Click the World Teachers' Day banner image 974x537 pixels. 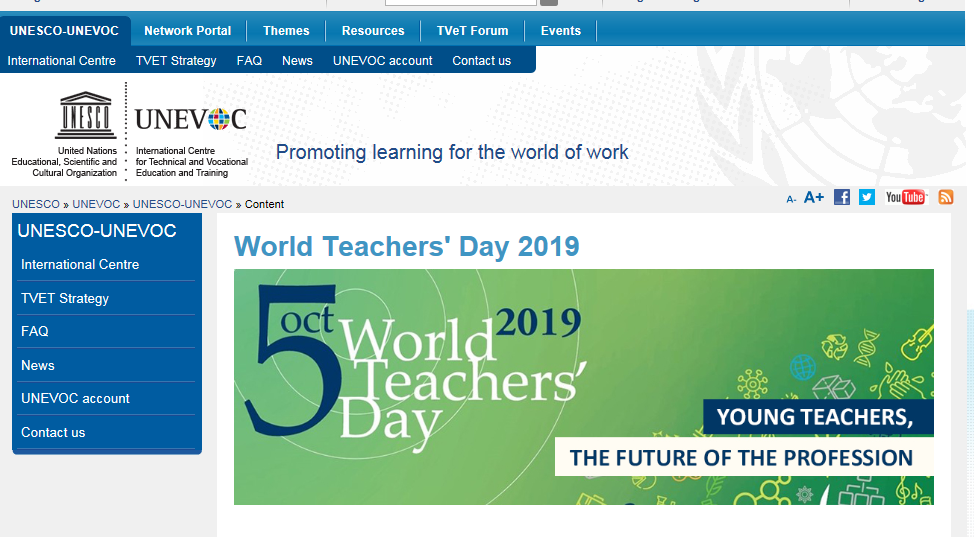click(583, 387)
